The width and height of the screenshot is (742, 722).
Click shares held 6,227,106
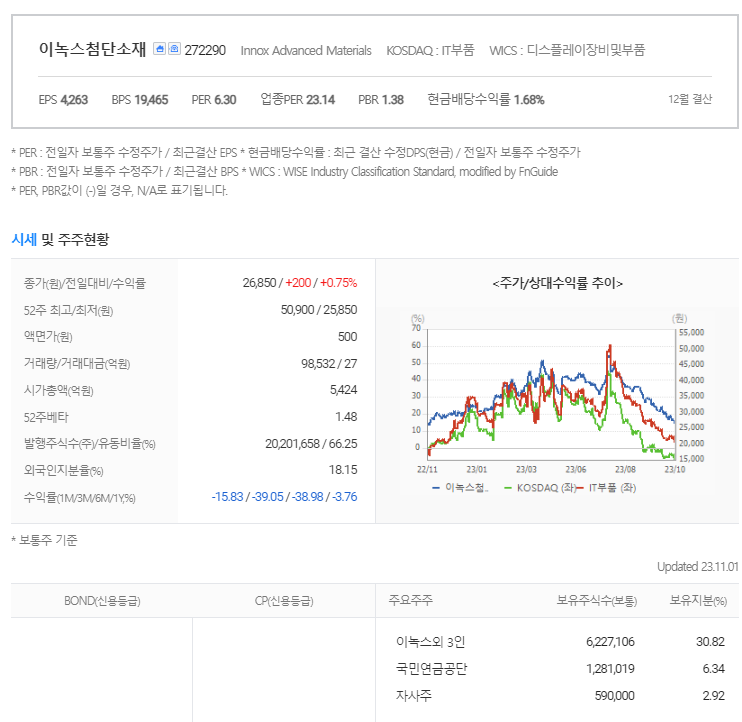(x=610, y=642)
